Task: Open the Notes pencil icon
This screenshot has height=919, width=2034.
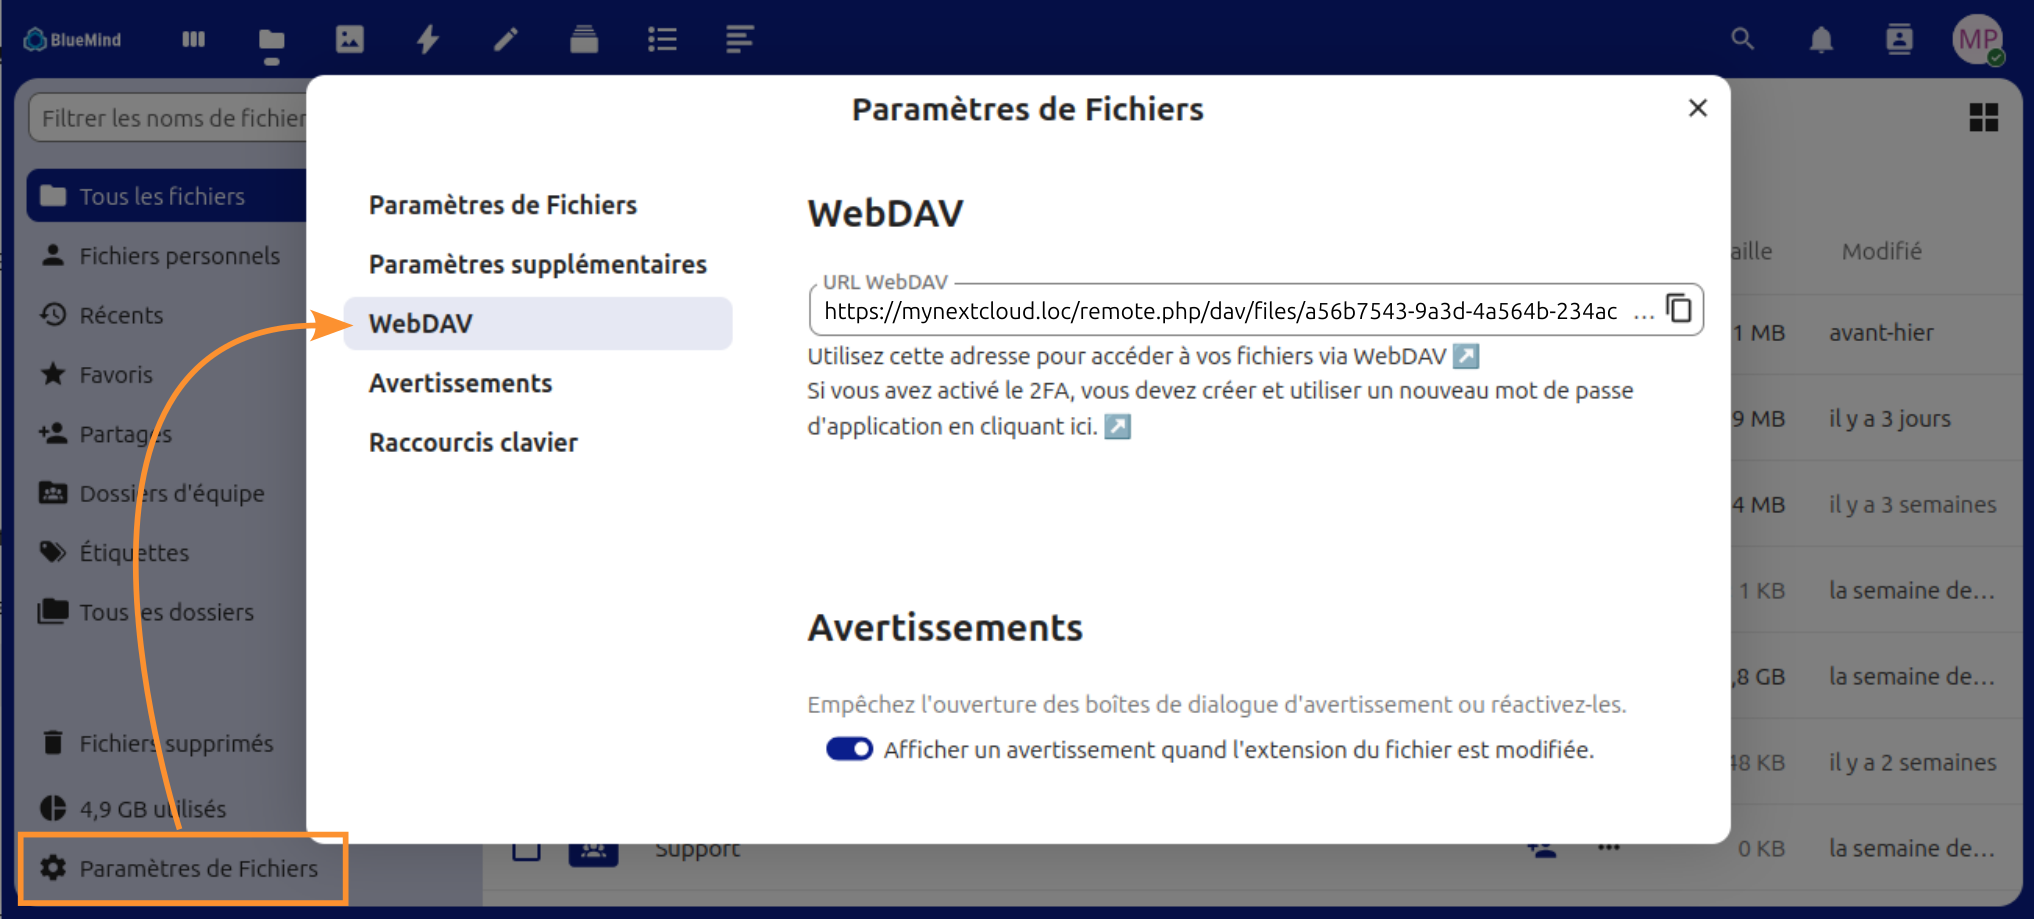Action: click(506, 39)
